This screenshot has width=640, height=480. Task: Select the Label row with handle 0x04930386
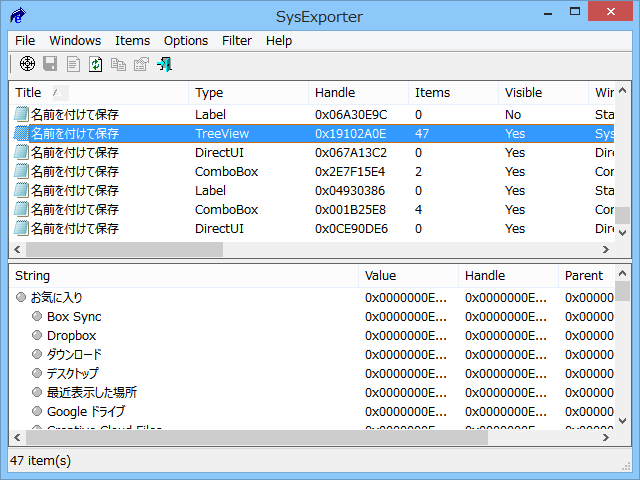point(312,191)
